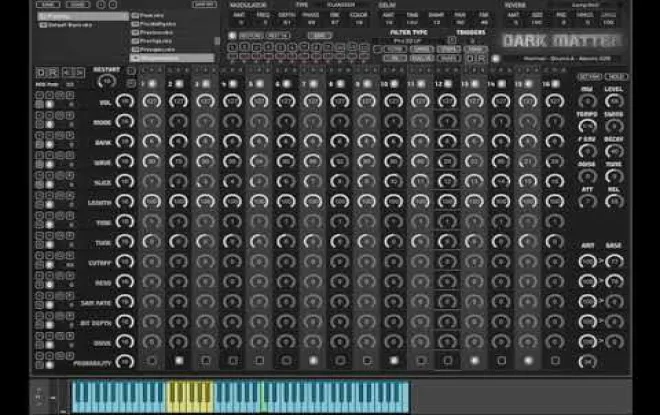The width and height of the screenshot is (660, 415).
Task: Click the TEMPO knob
Action: (587, 126)
